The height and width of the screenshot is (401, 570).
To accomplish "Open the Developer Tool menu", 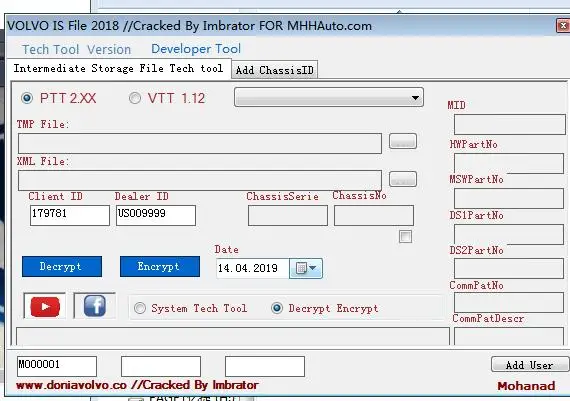I will click(x=196, y=49).
